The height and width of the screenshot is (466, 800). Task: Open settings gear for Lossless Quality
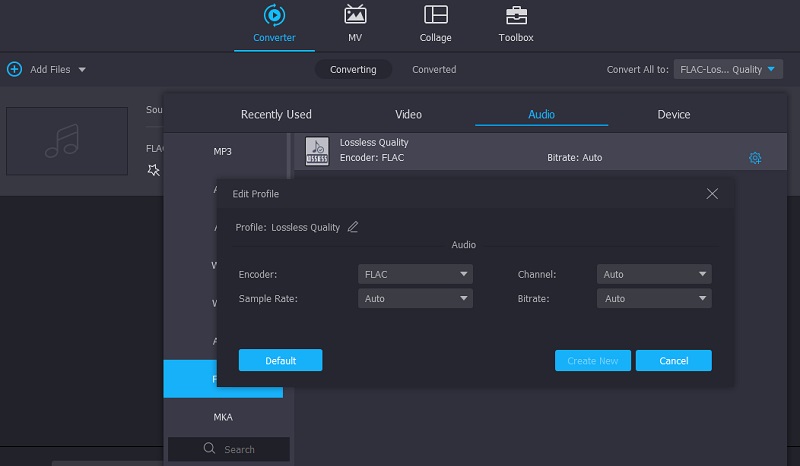click(755, 158)
